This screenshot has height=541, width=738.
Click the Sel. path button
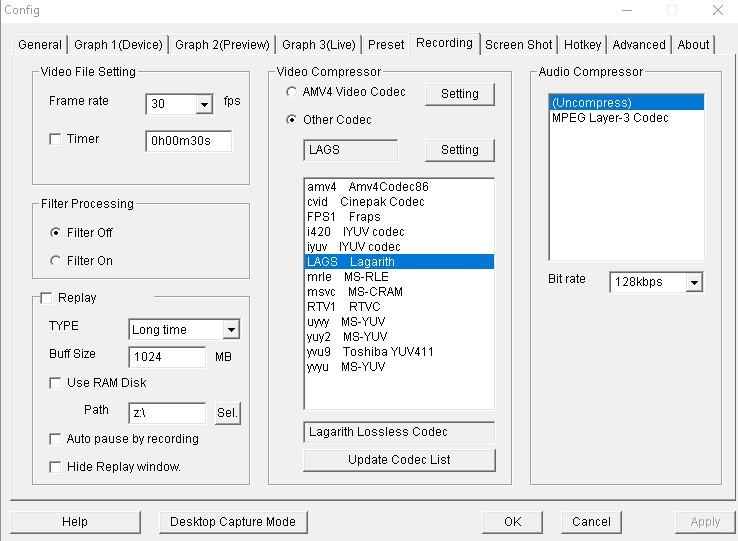point(227,413)
